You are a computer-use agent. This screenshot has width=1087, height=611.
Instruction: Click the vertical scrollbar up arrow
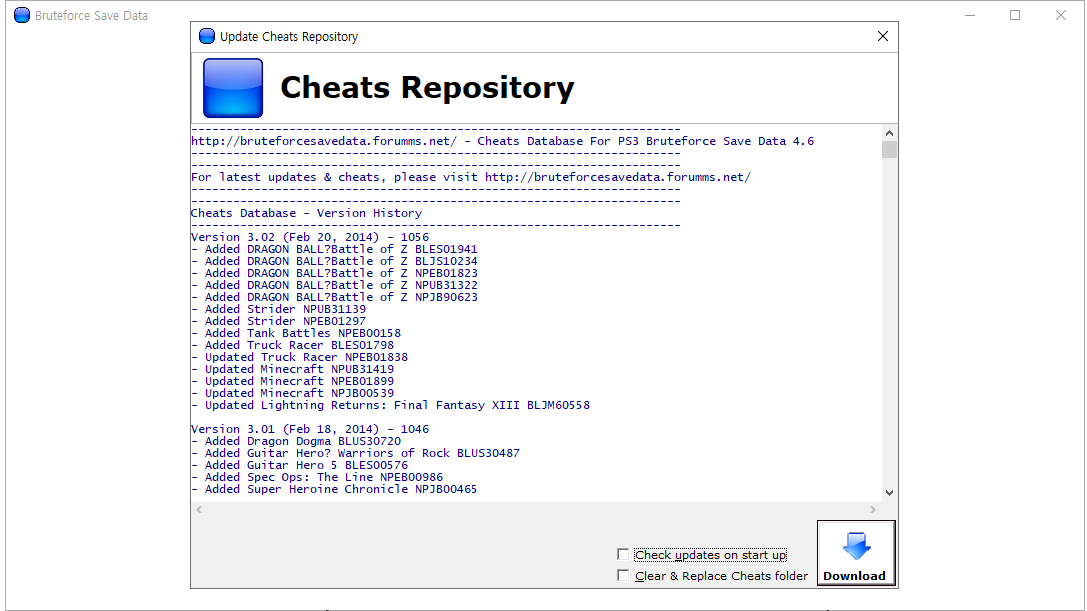tap(889, 133)
